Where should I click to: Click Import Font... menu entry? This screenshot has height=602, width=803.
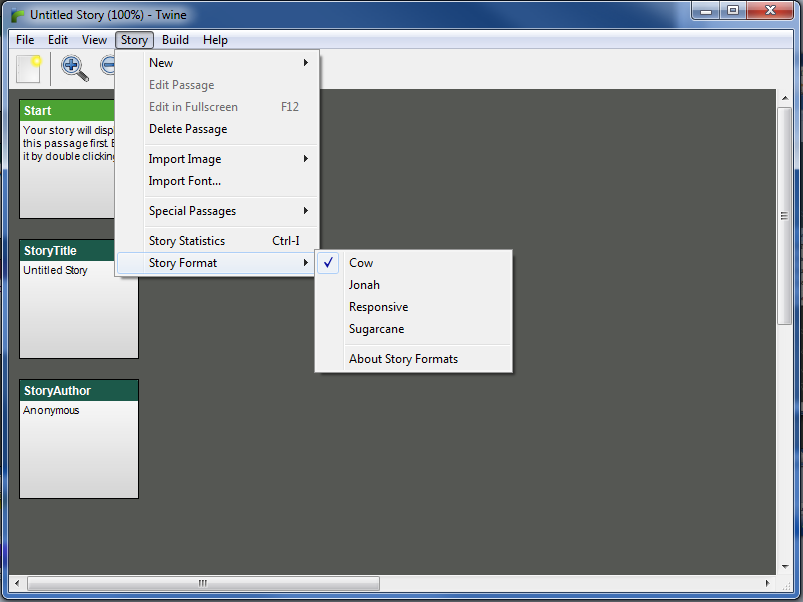[185, 181]
